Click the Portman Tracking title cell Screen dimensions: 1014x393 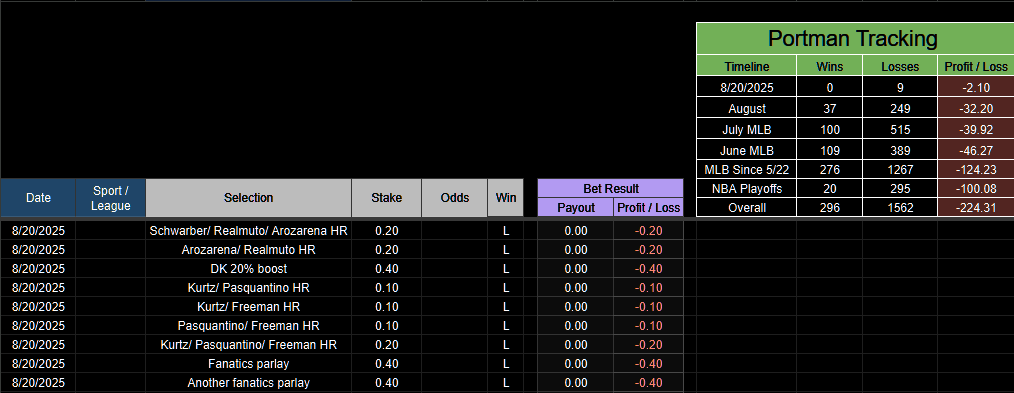click(x=855, y=39)
